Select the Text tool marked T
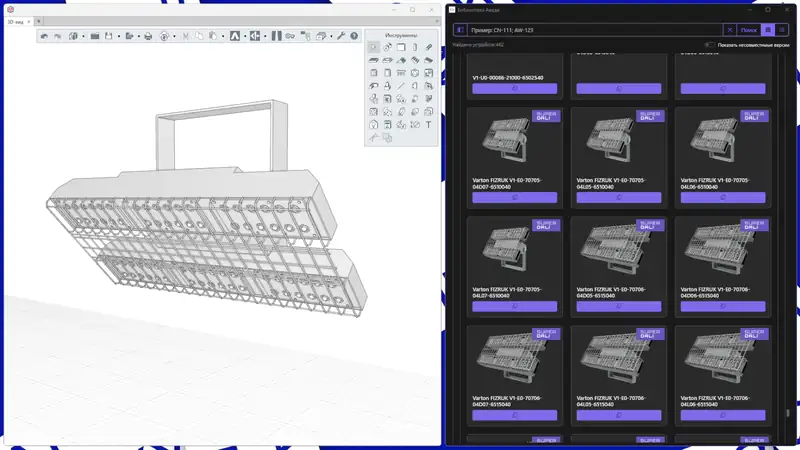The height and width of the screenshot is (450, 800). click(429, 124)
